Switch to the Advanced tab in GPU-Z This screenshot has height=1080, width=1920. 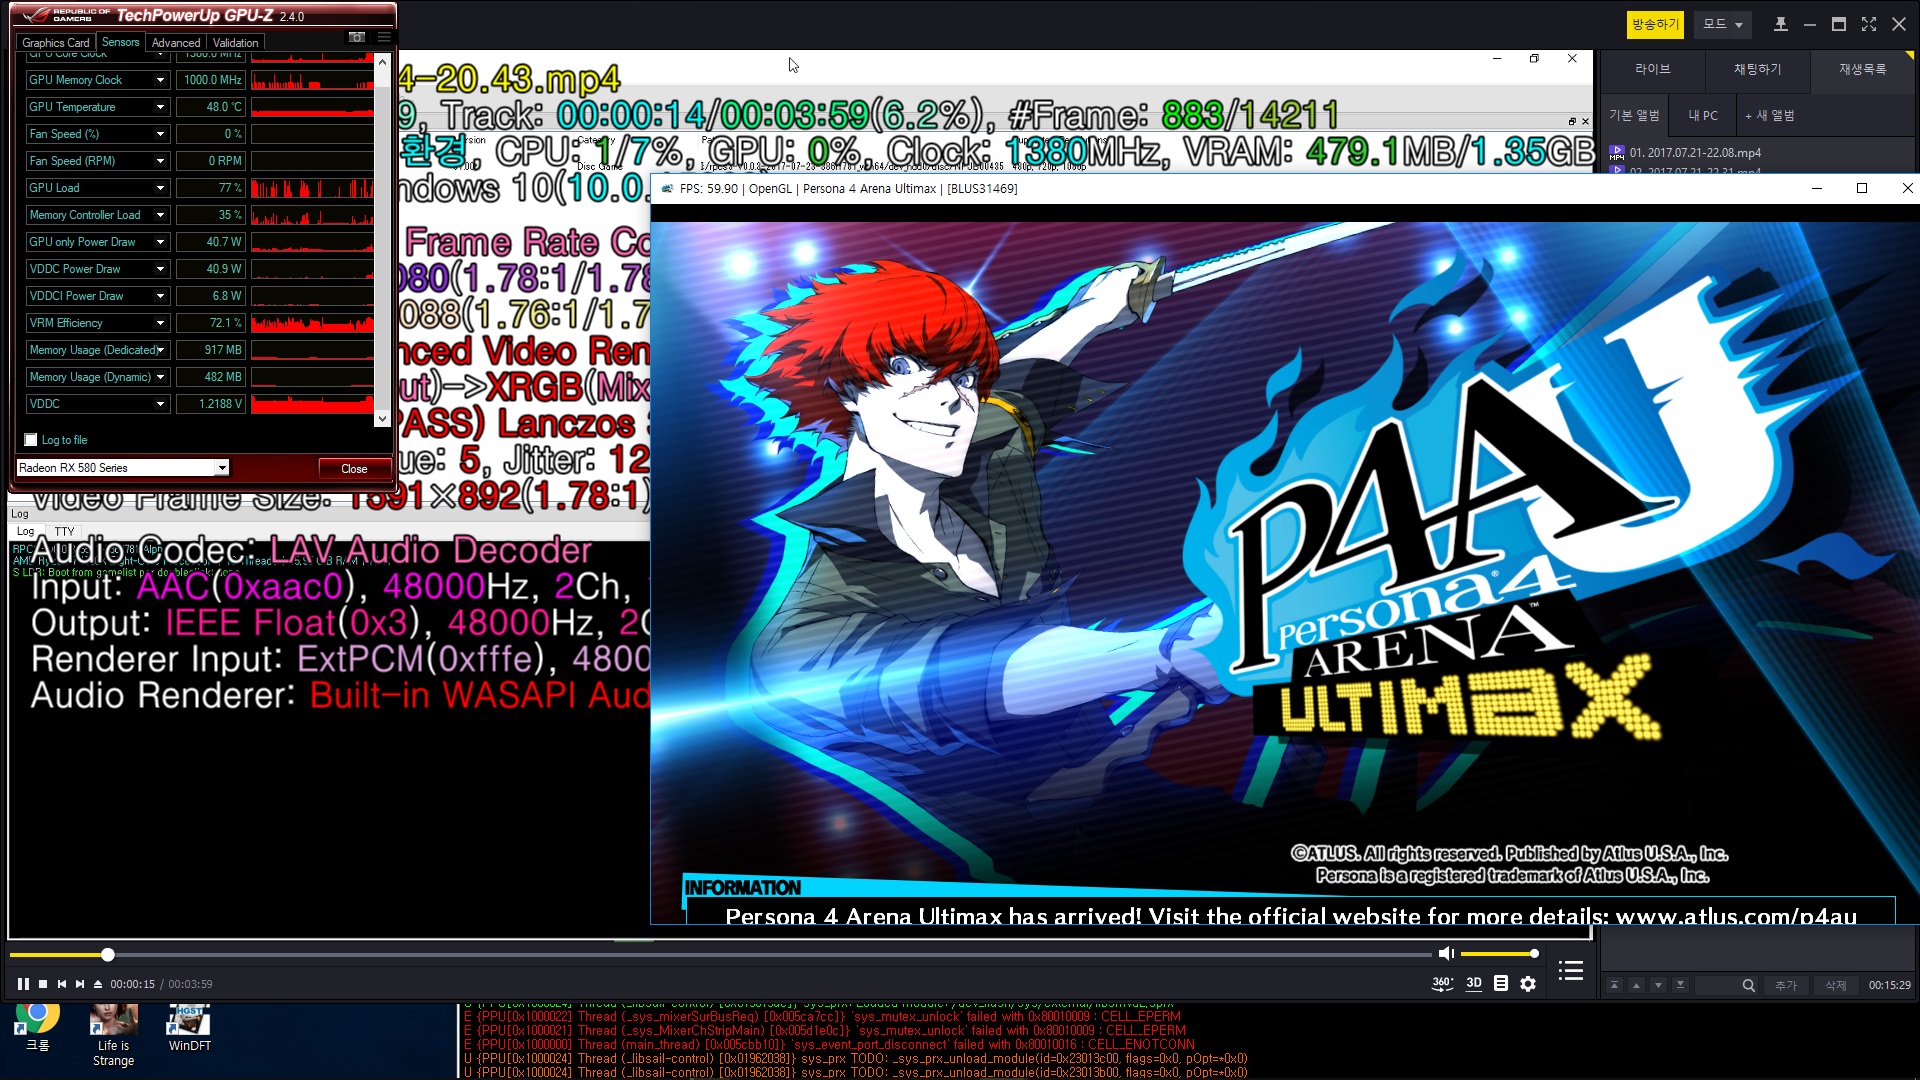click(x=176, y=42)
